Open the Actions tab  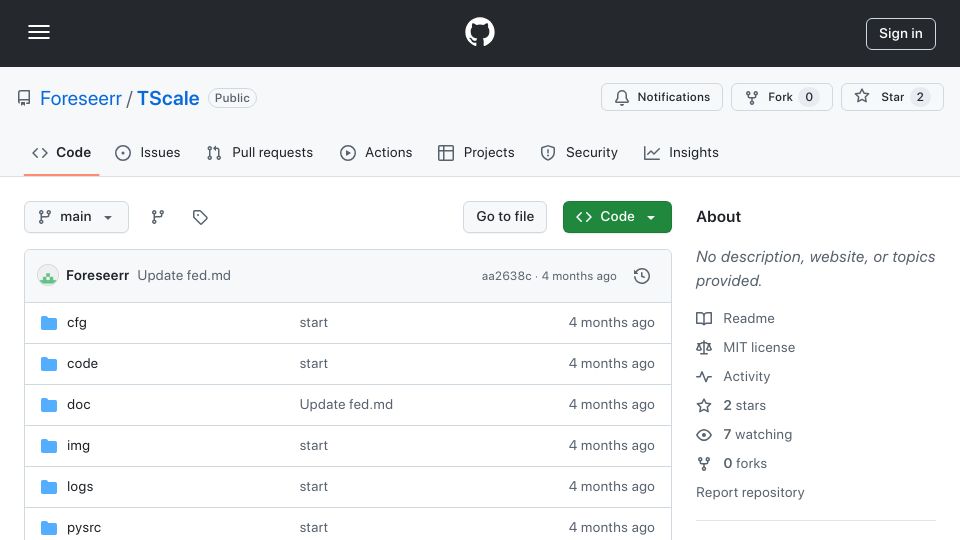pyautogui.click(x=376, y=152)
